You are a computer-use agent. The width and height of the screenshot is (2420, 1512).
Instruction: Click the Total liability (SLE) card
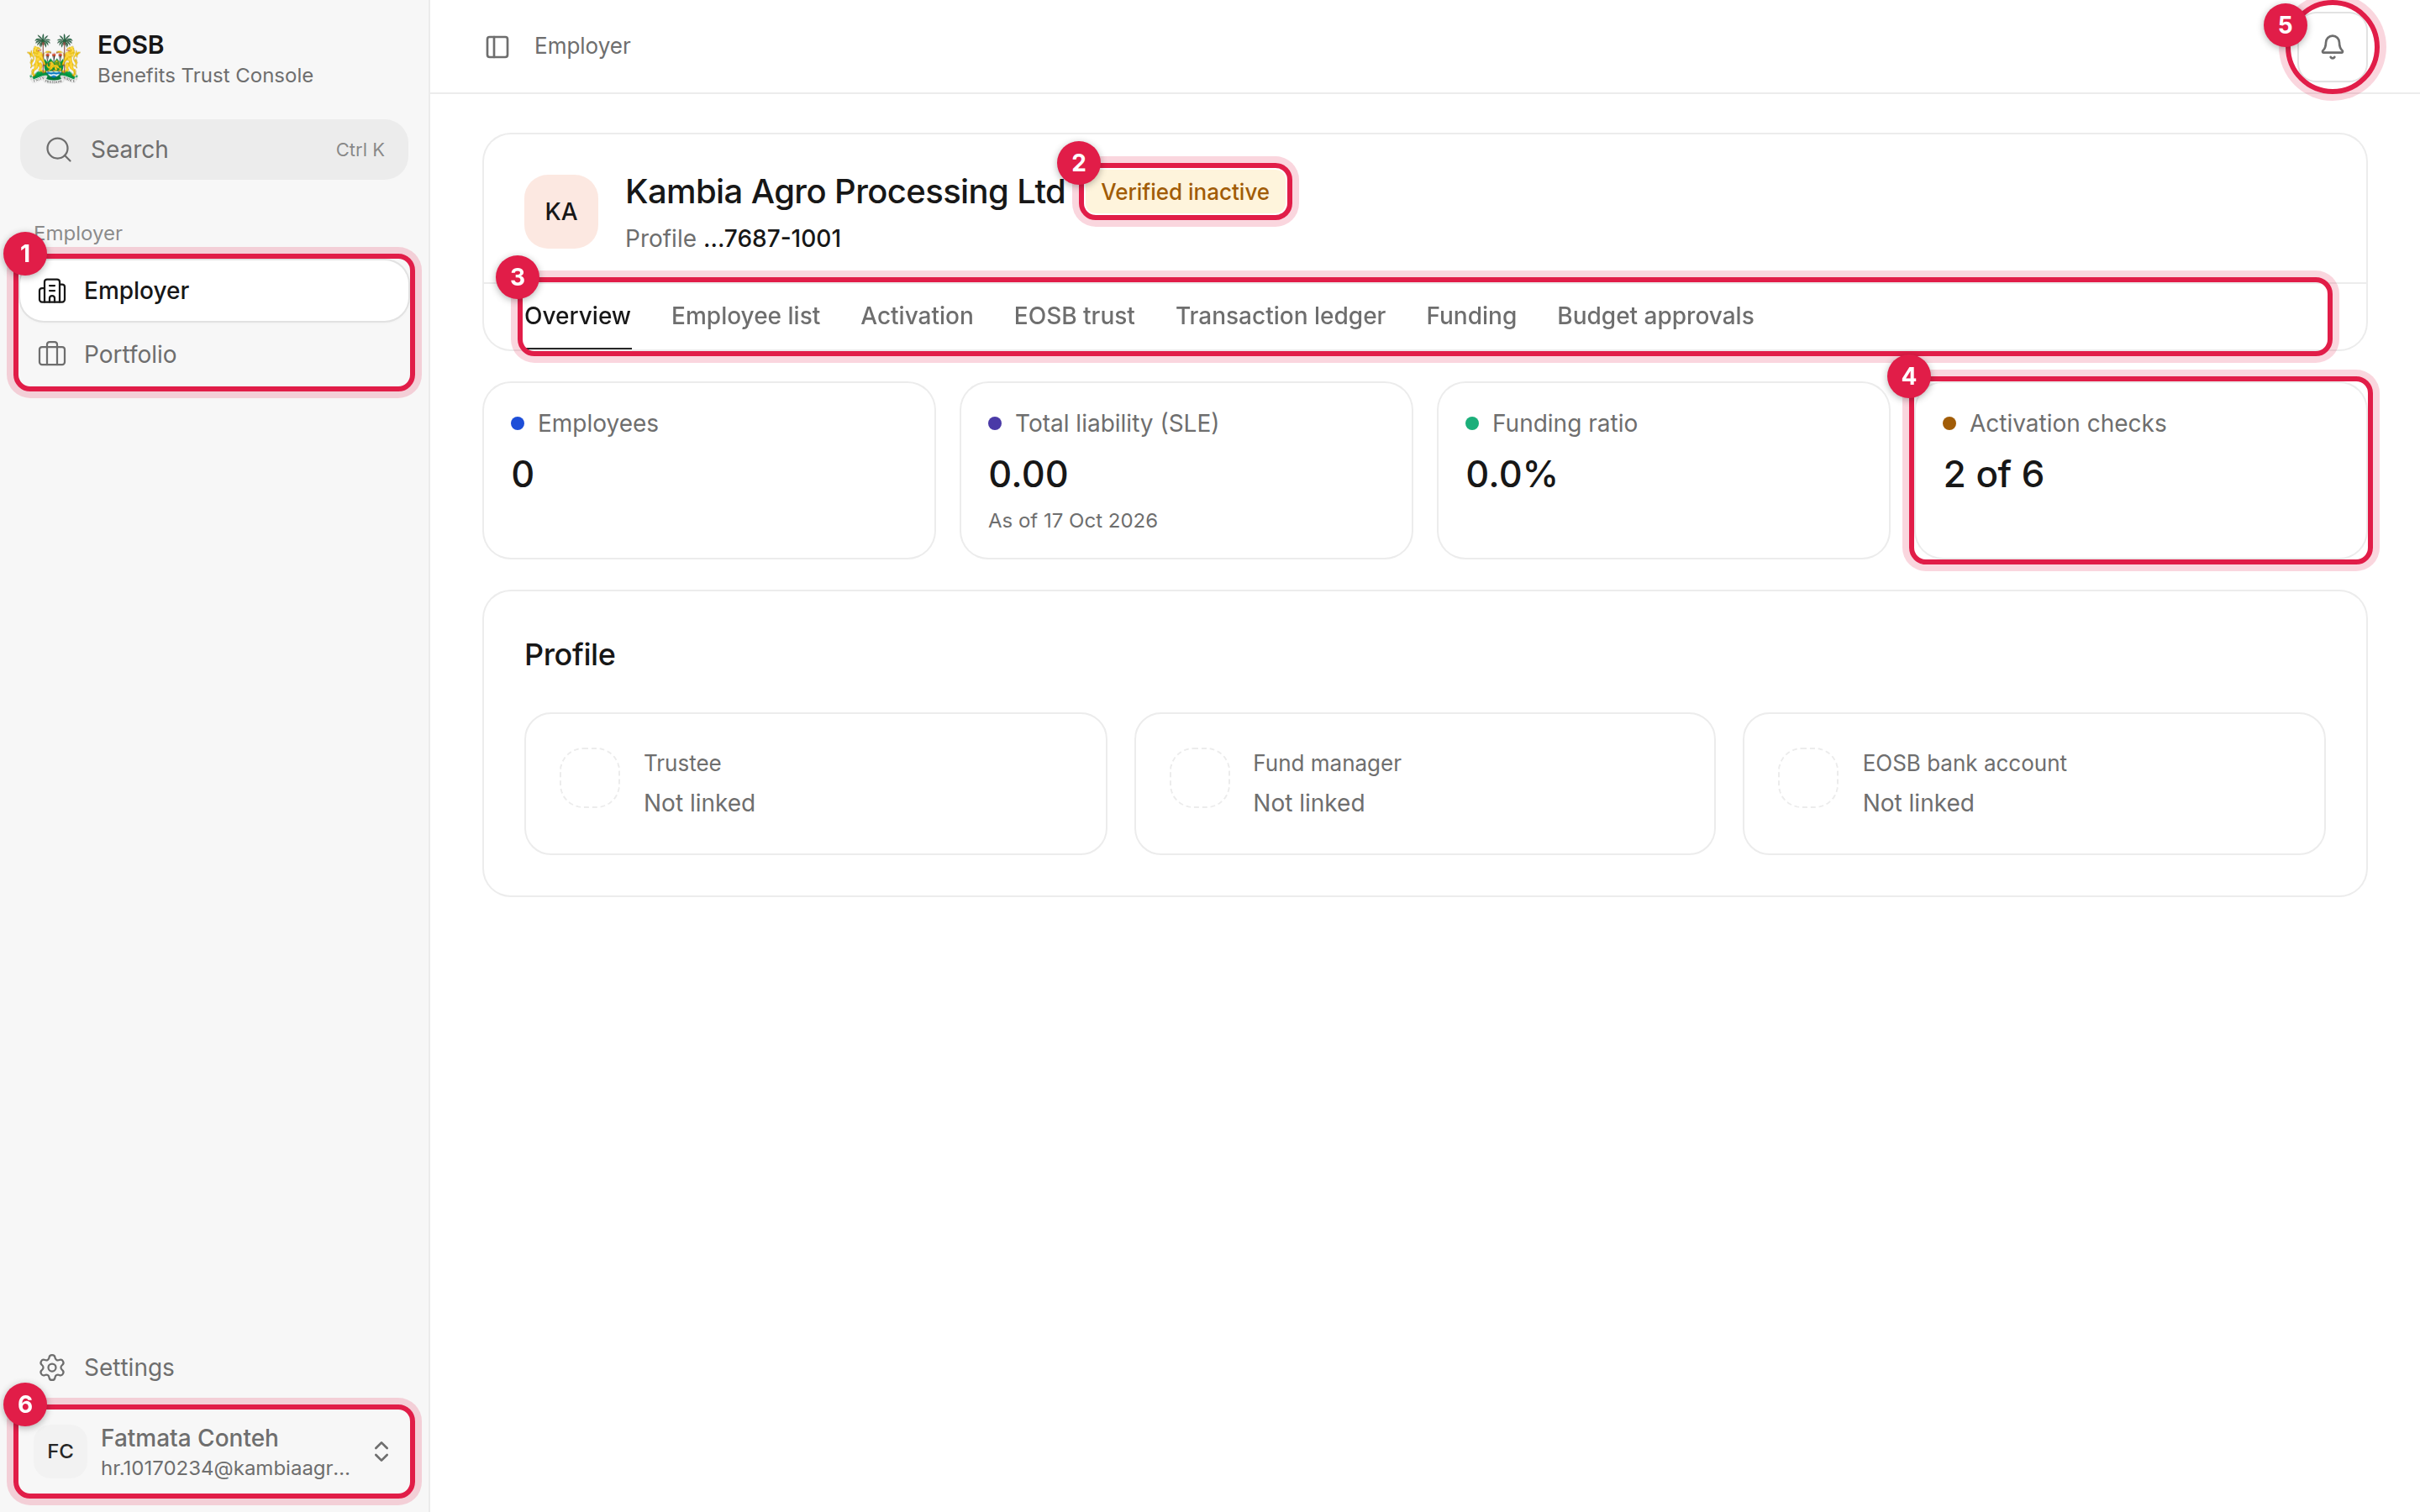[1186, 470]
